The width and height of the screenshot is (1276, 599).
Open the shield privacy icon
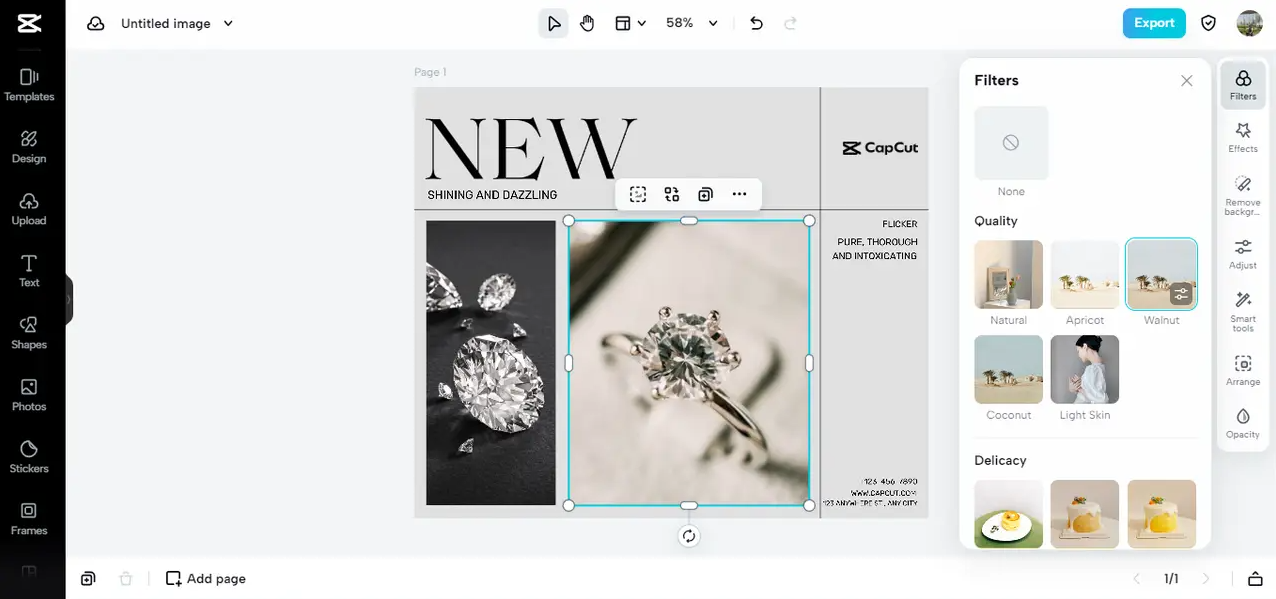pos(1209,23)
